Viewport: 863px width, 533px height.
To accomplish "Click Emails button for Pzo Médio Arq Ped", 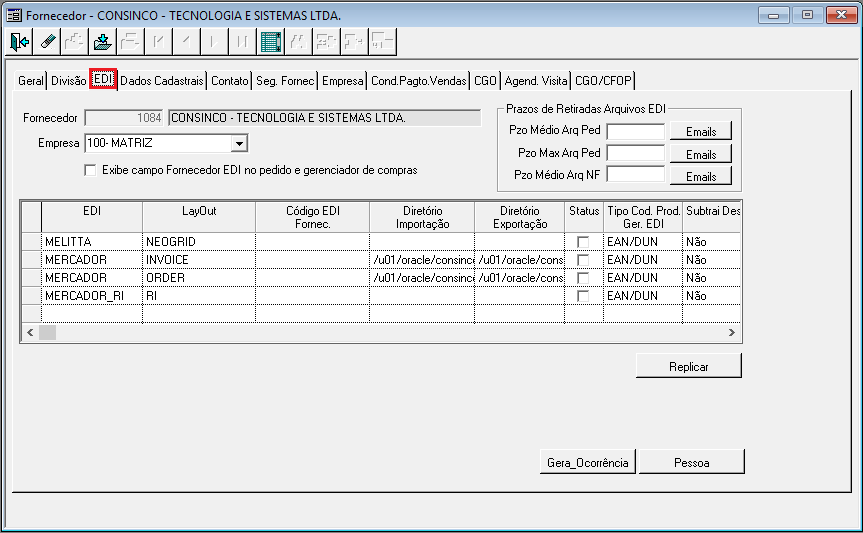I will coord(701,132).
